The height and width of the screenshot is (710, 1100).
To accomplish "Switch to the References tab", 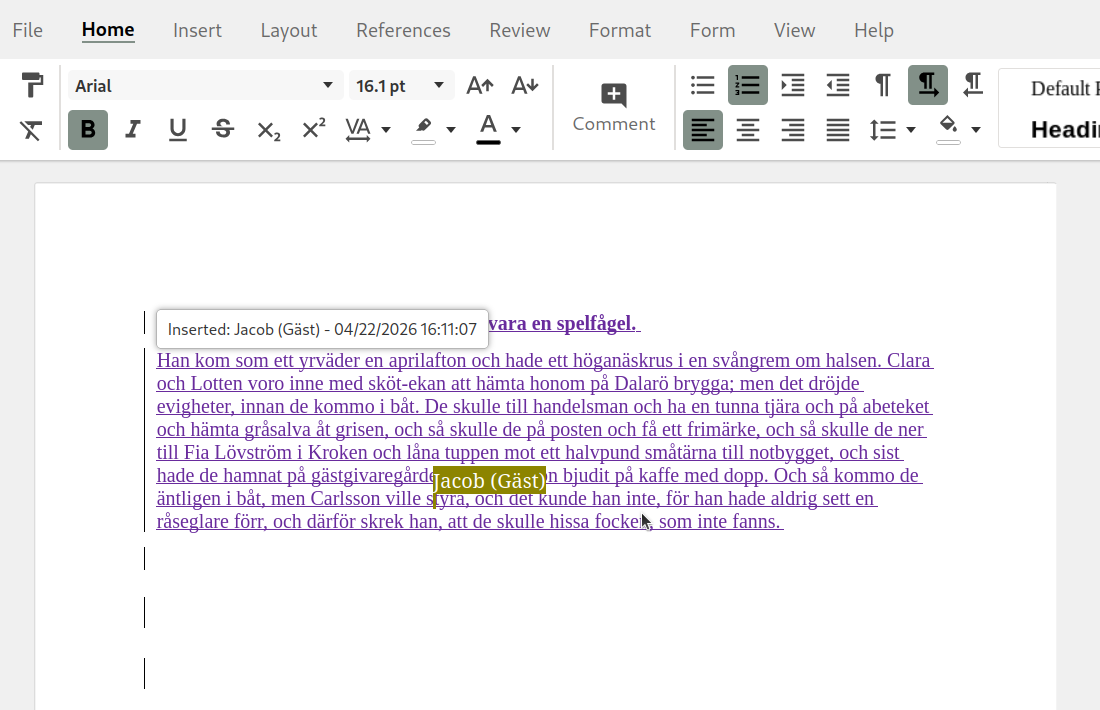I will [403, 30].
